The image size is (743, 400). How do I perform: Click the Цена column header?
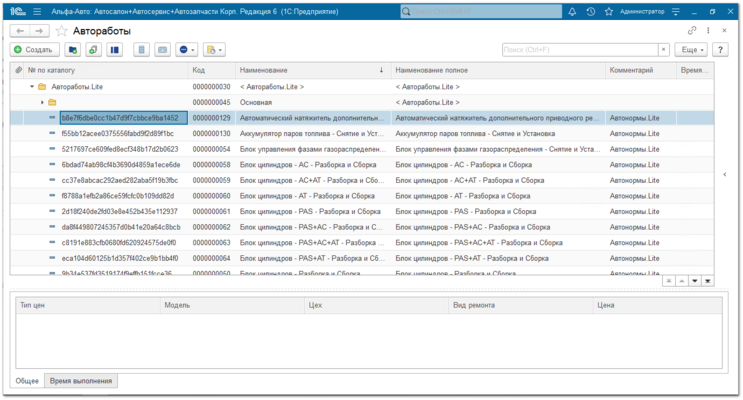pyautogui.click(x=658, y=305)
